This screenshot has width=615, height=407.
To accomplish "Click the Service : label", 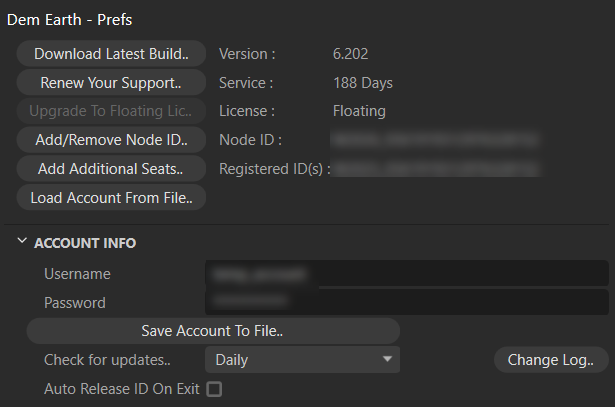I will (246, 83).
